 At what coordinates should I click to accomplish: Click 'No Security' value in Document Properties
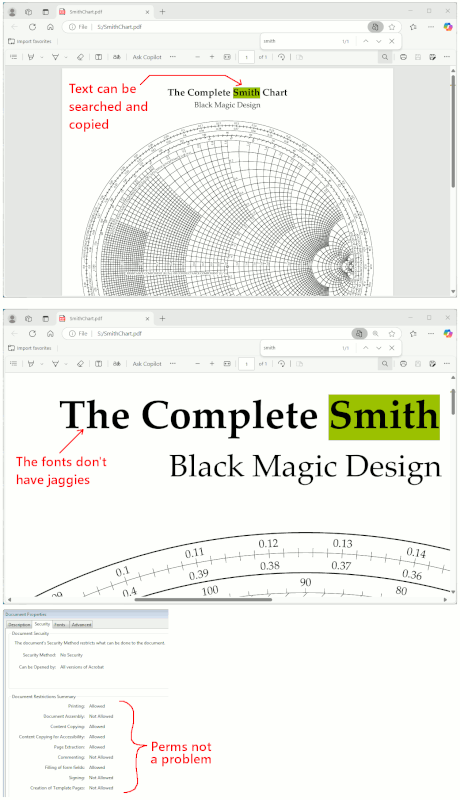pyautogui.click(x=71, y=655)
